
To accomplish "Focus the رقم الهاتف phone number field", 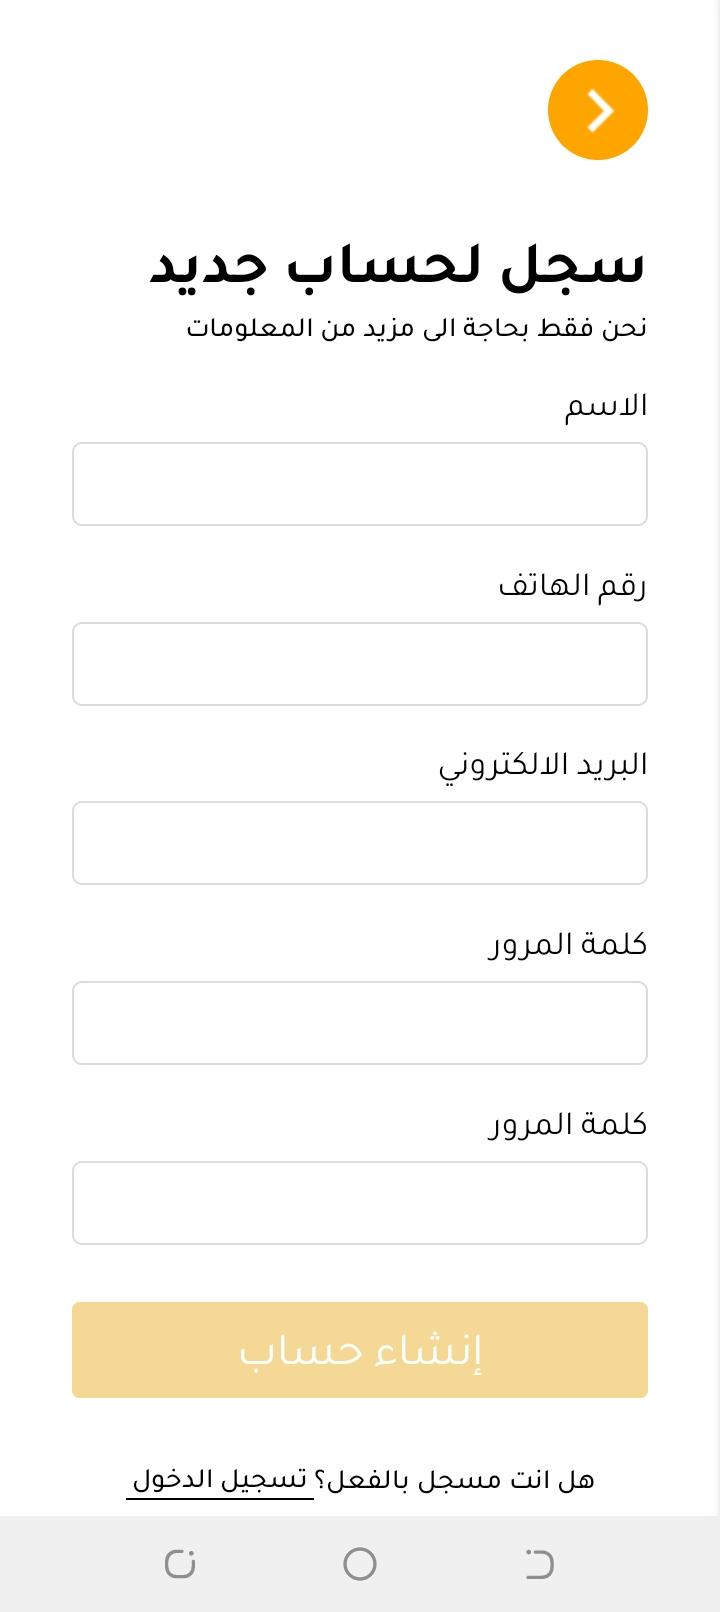I will tap(360, 664).
